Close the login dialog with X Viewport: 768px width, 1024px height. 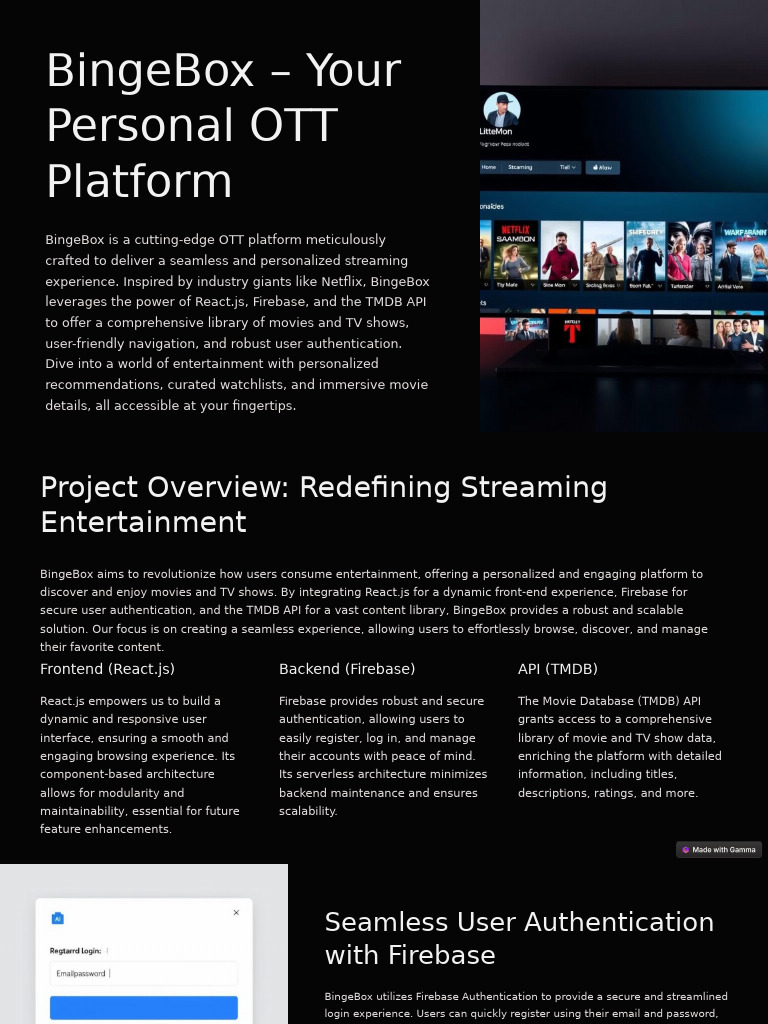click(236, 912)
